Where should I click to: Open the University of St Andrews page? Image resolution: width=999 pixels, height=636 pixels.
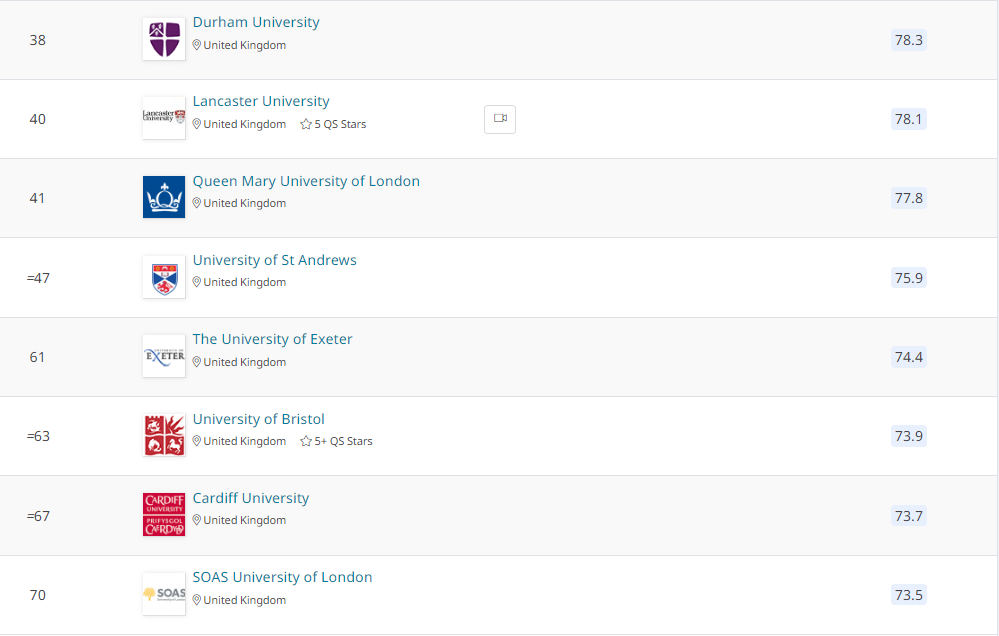point(274,260)
